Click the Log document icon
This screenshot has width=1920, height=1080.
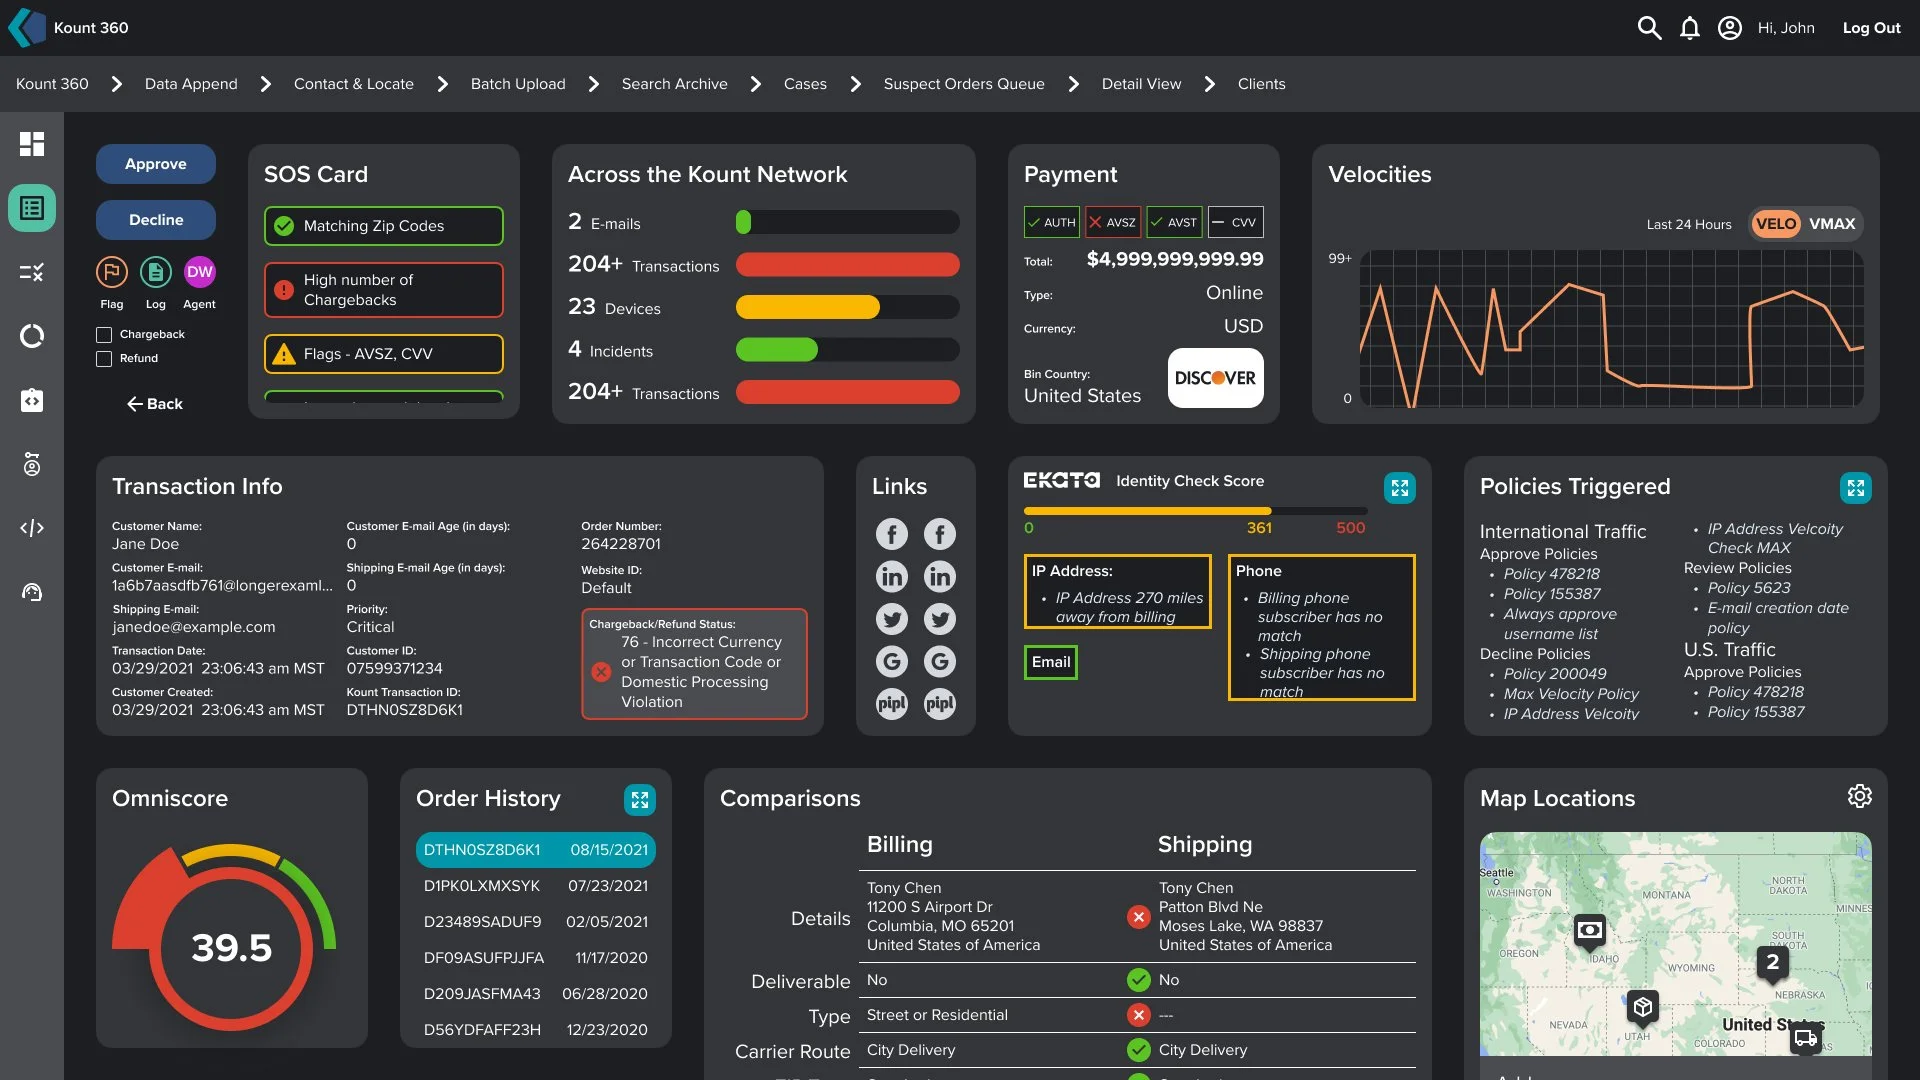pos(156,272)
